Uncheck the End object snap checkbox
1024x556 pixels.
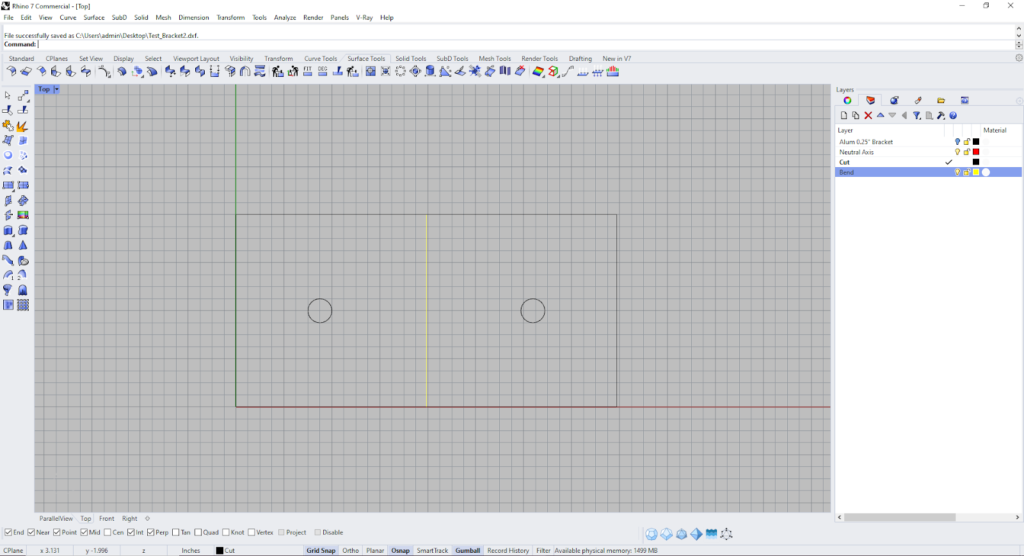coord(8,532)
